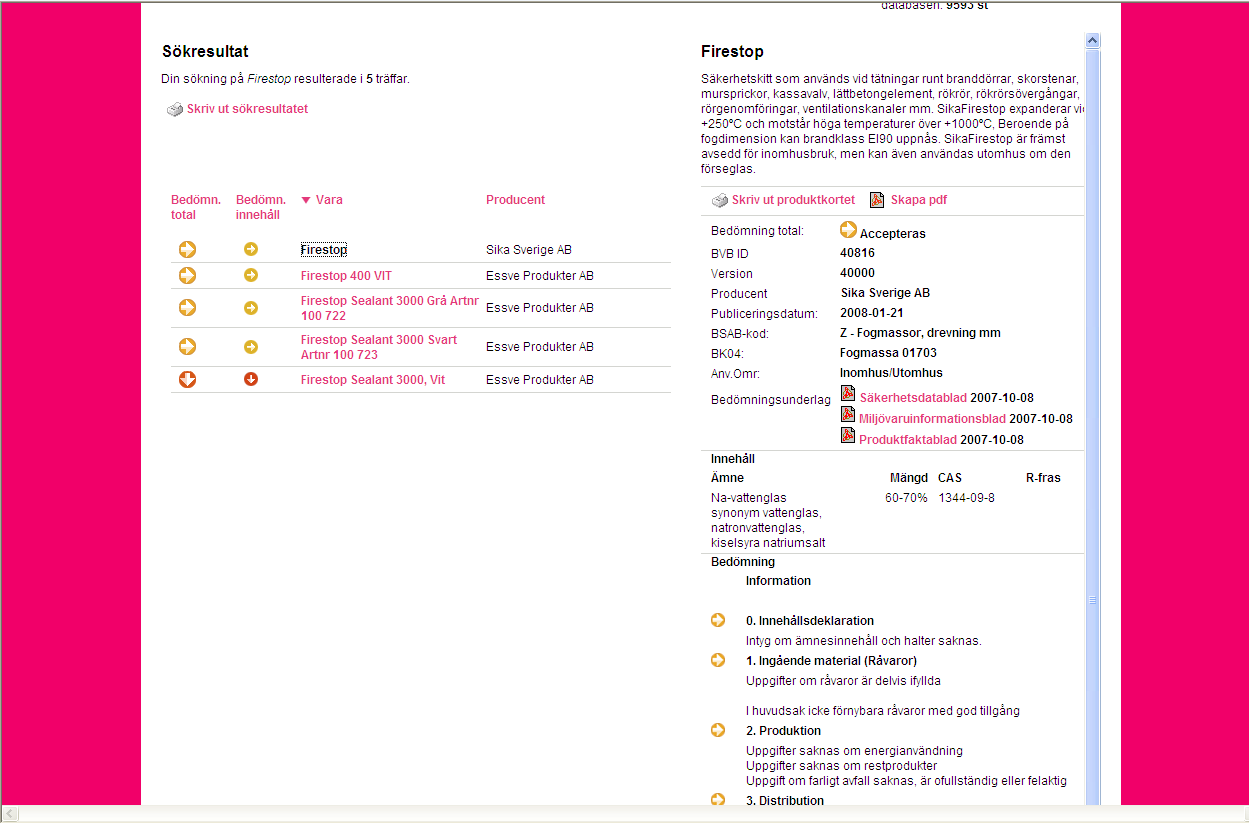
Task: Click the BK04 value Fogmassa 01703
Action: point(888,353)
